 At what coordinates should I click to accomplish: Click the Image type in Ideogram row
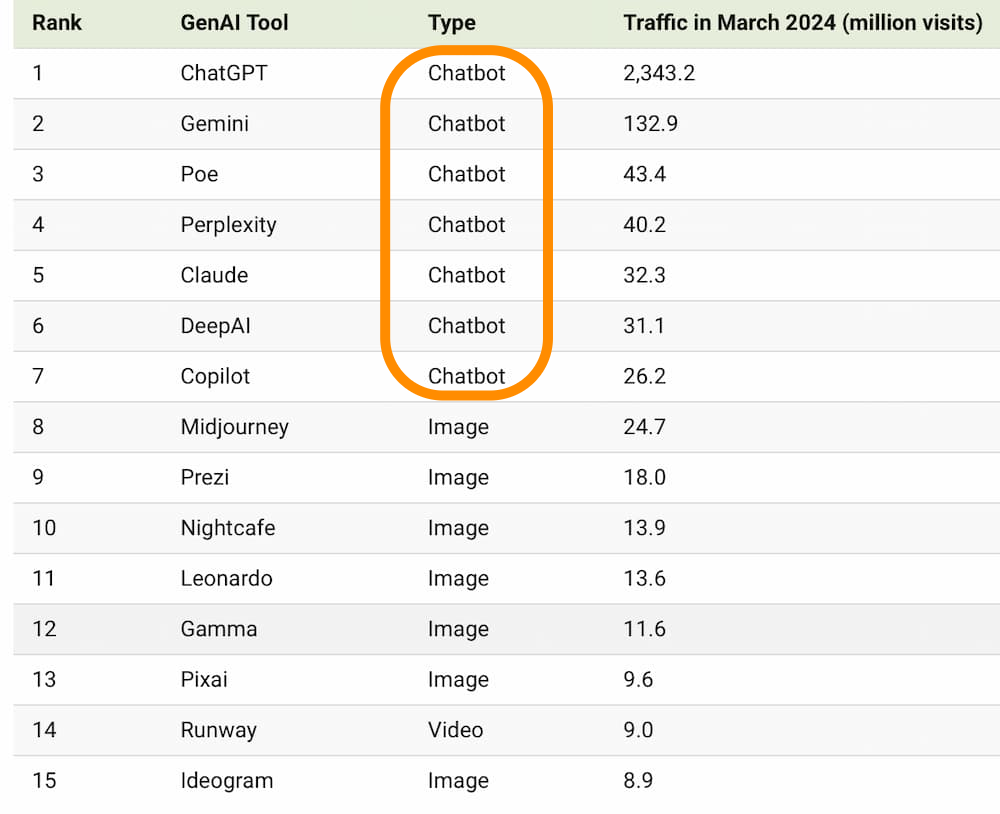pos(459,781)
